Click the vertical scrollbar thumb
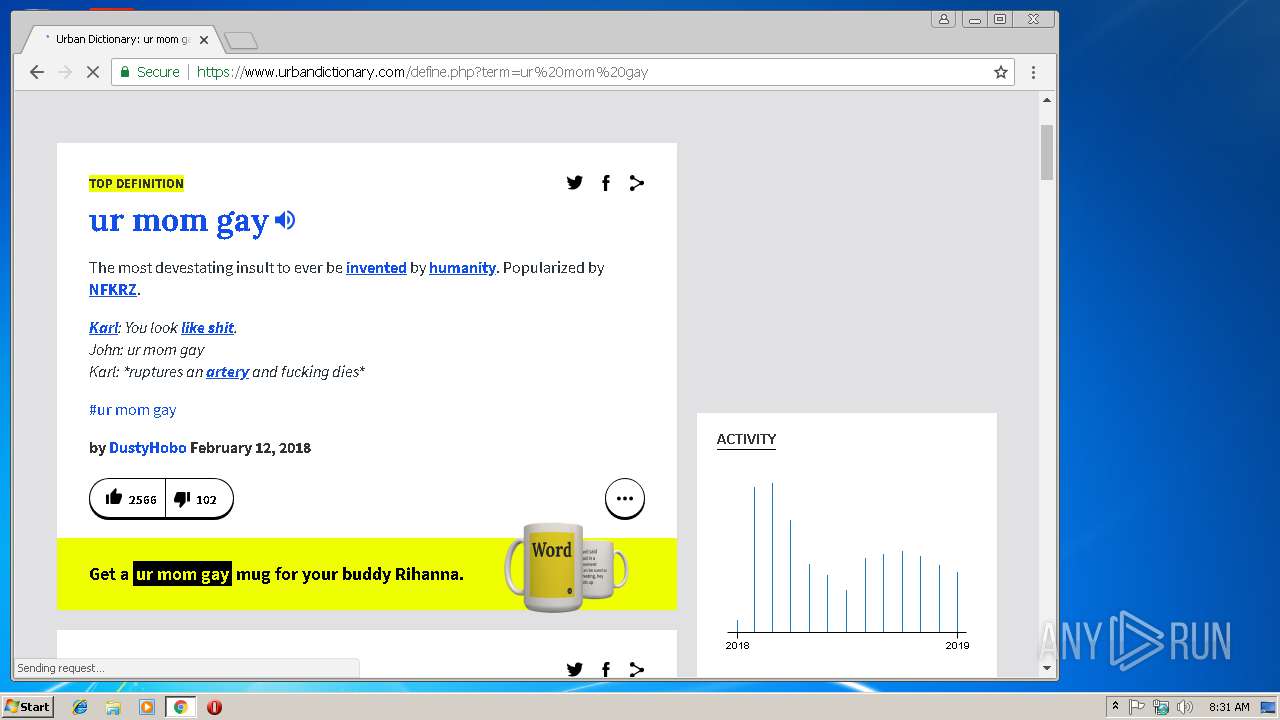The image size is (1280, 720). point(1047,152)
